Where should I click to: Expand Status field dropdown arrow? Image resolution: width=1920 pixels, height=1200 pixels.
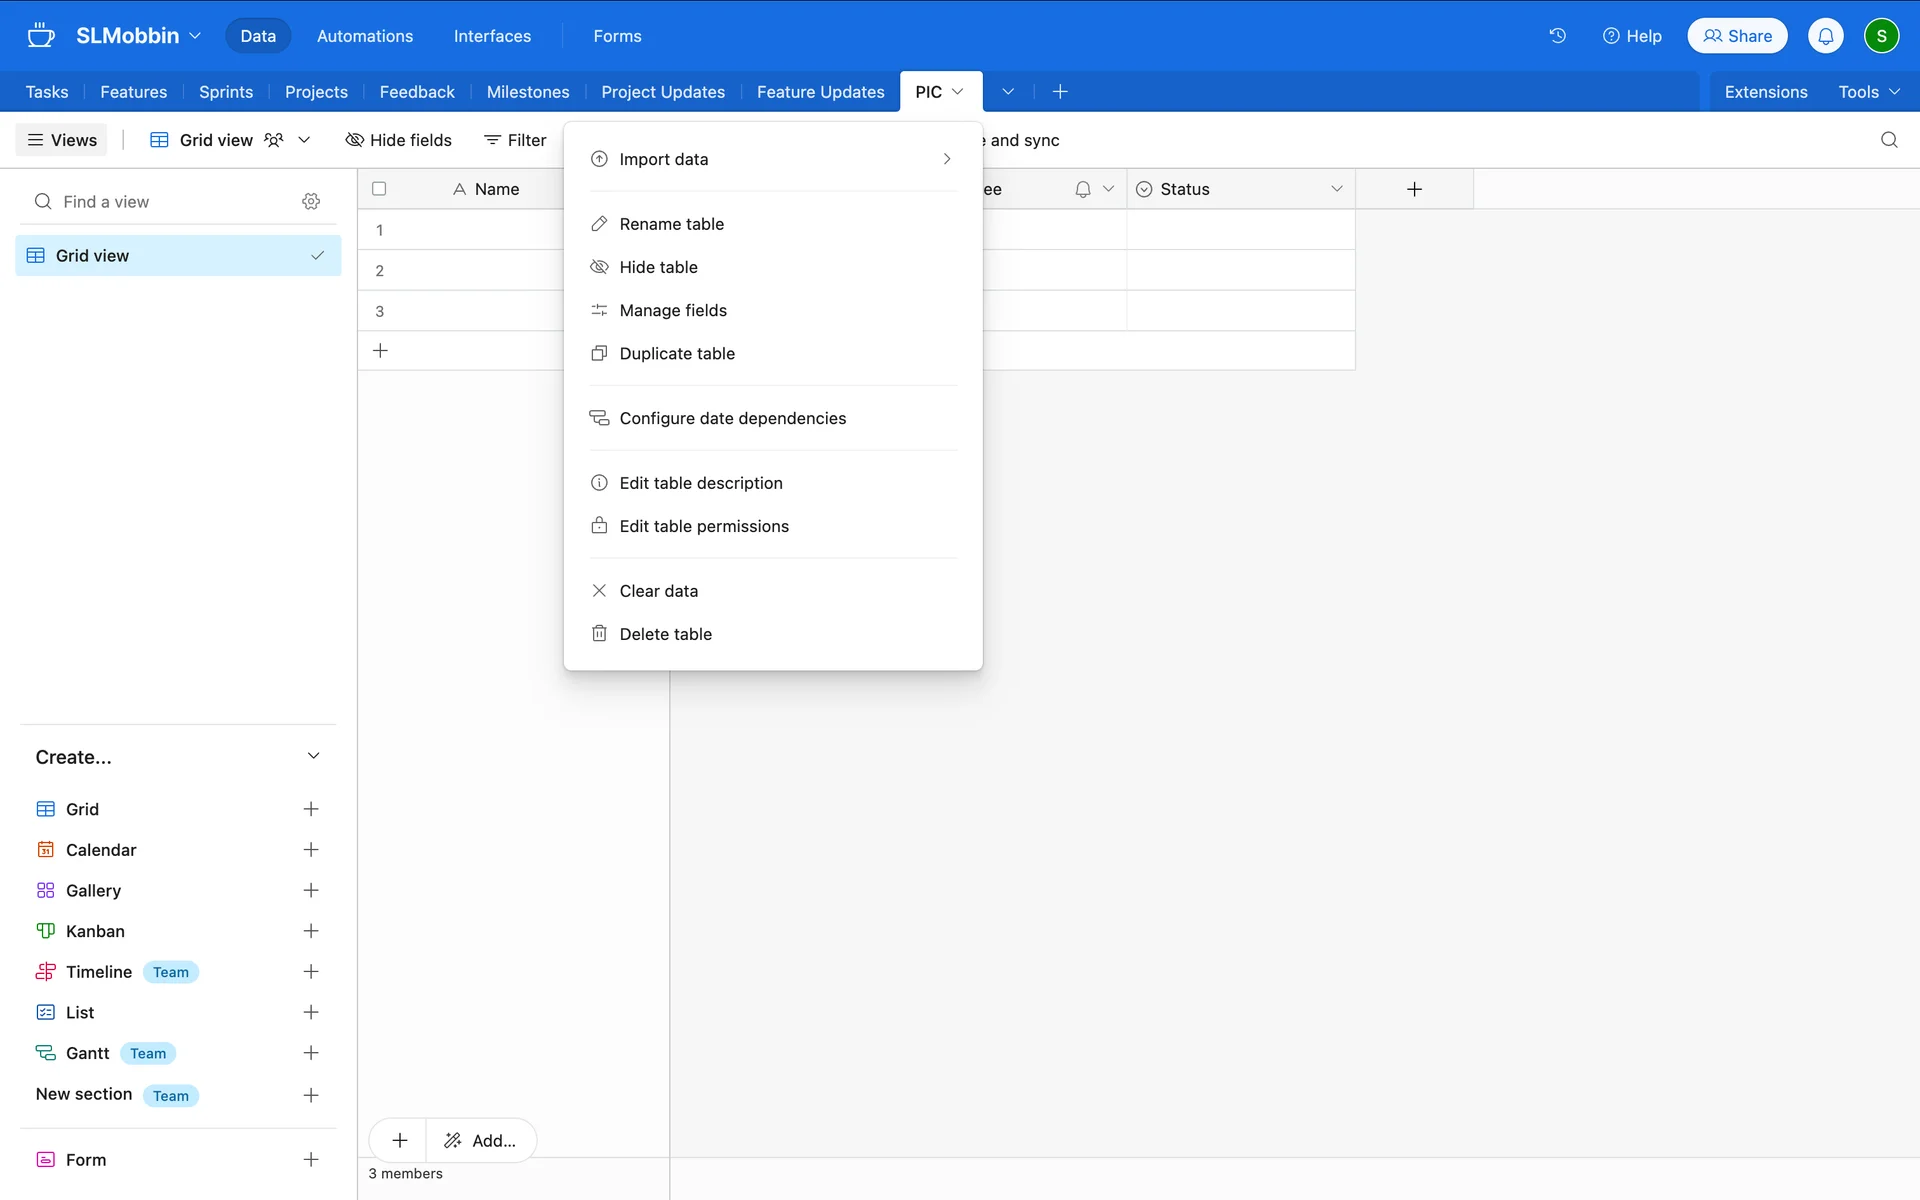click(x=1337, y=189)
